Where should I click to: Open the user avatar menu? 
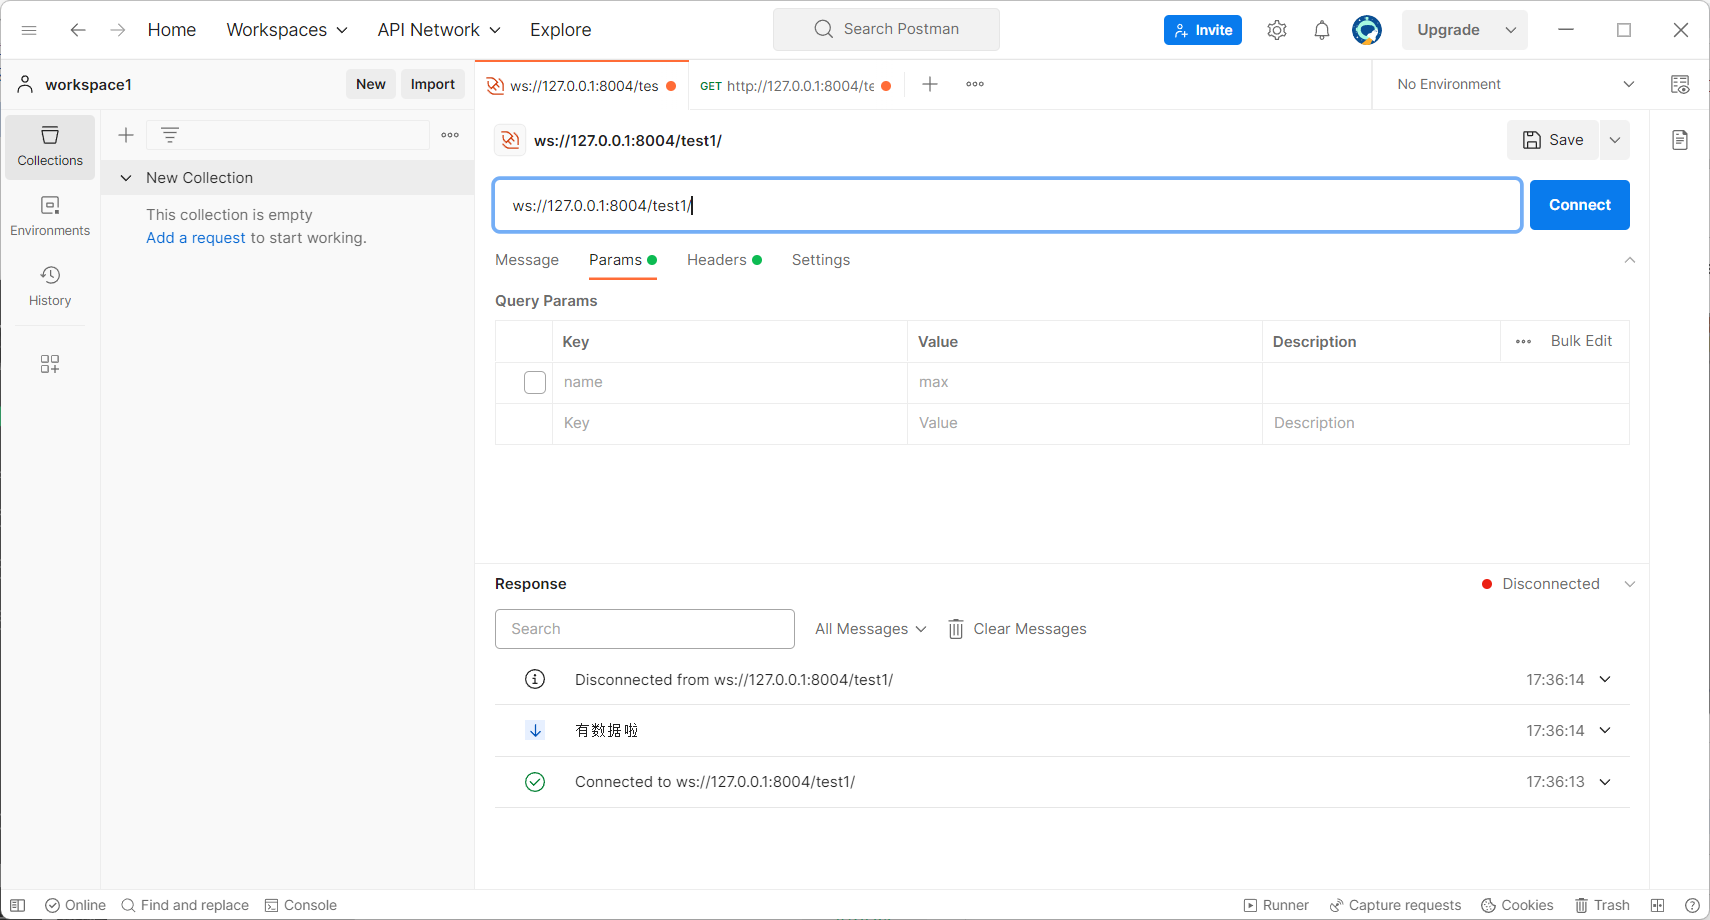(1367, 30)
